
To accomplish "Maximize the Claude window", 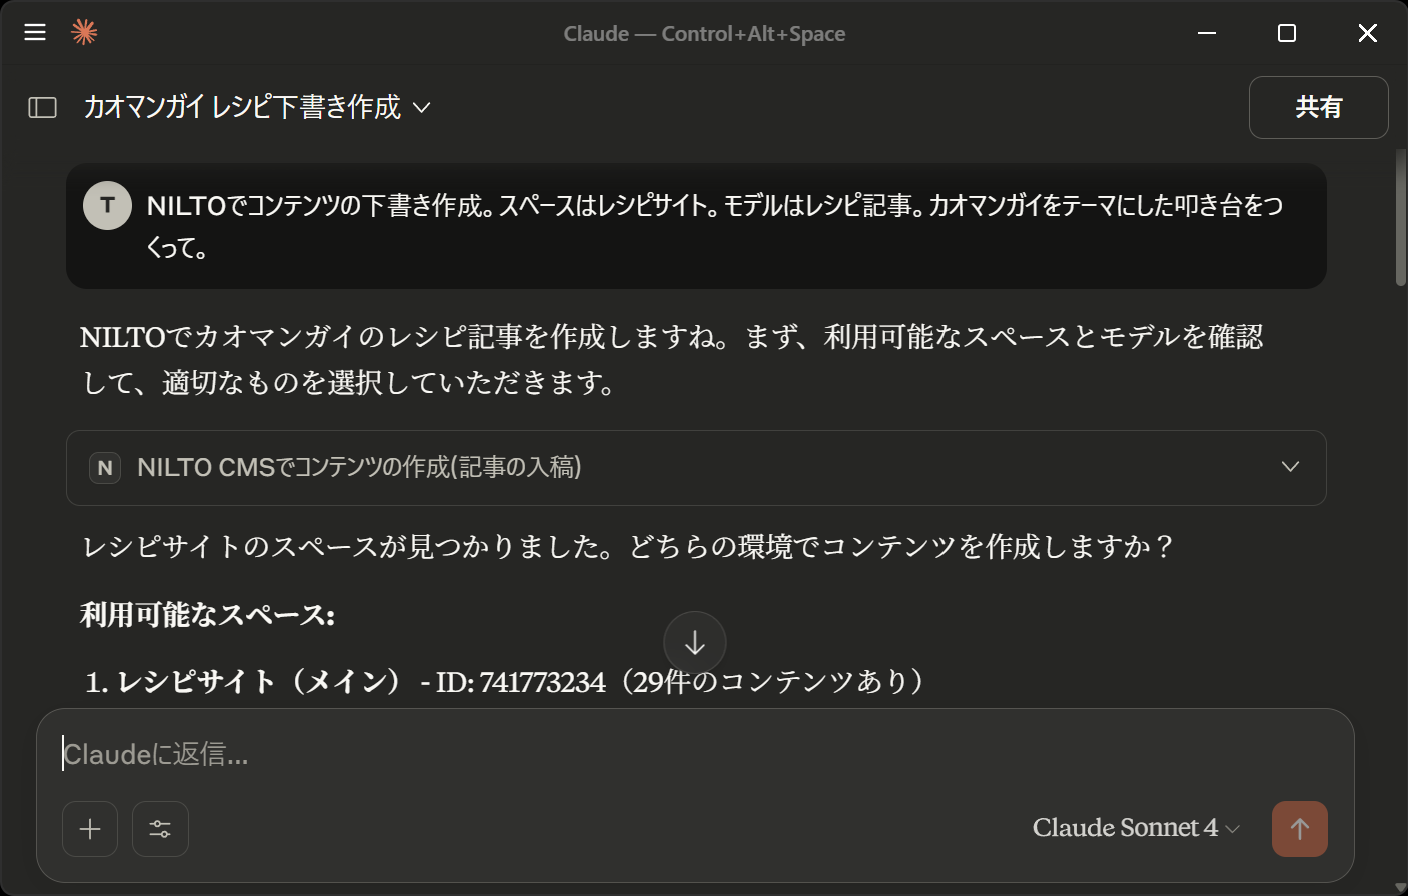I will pos(1287,33).
